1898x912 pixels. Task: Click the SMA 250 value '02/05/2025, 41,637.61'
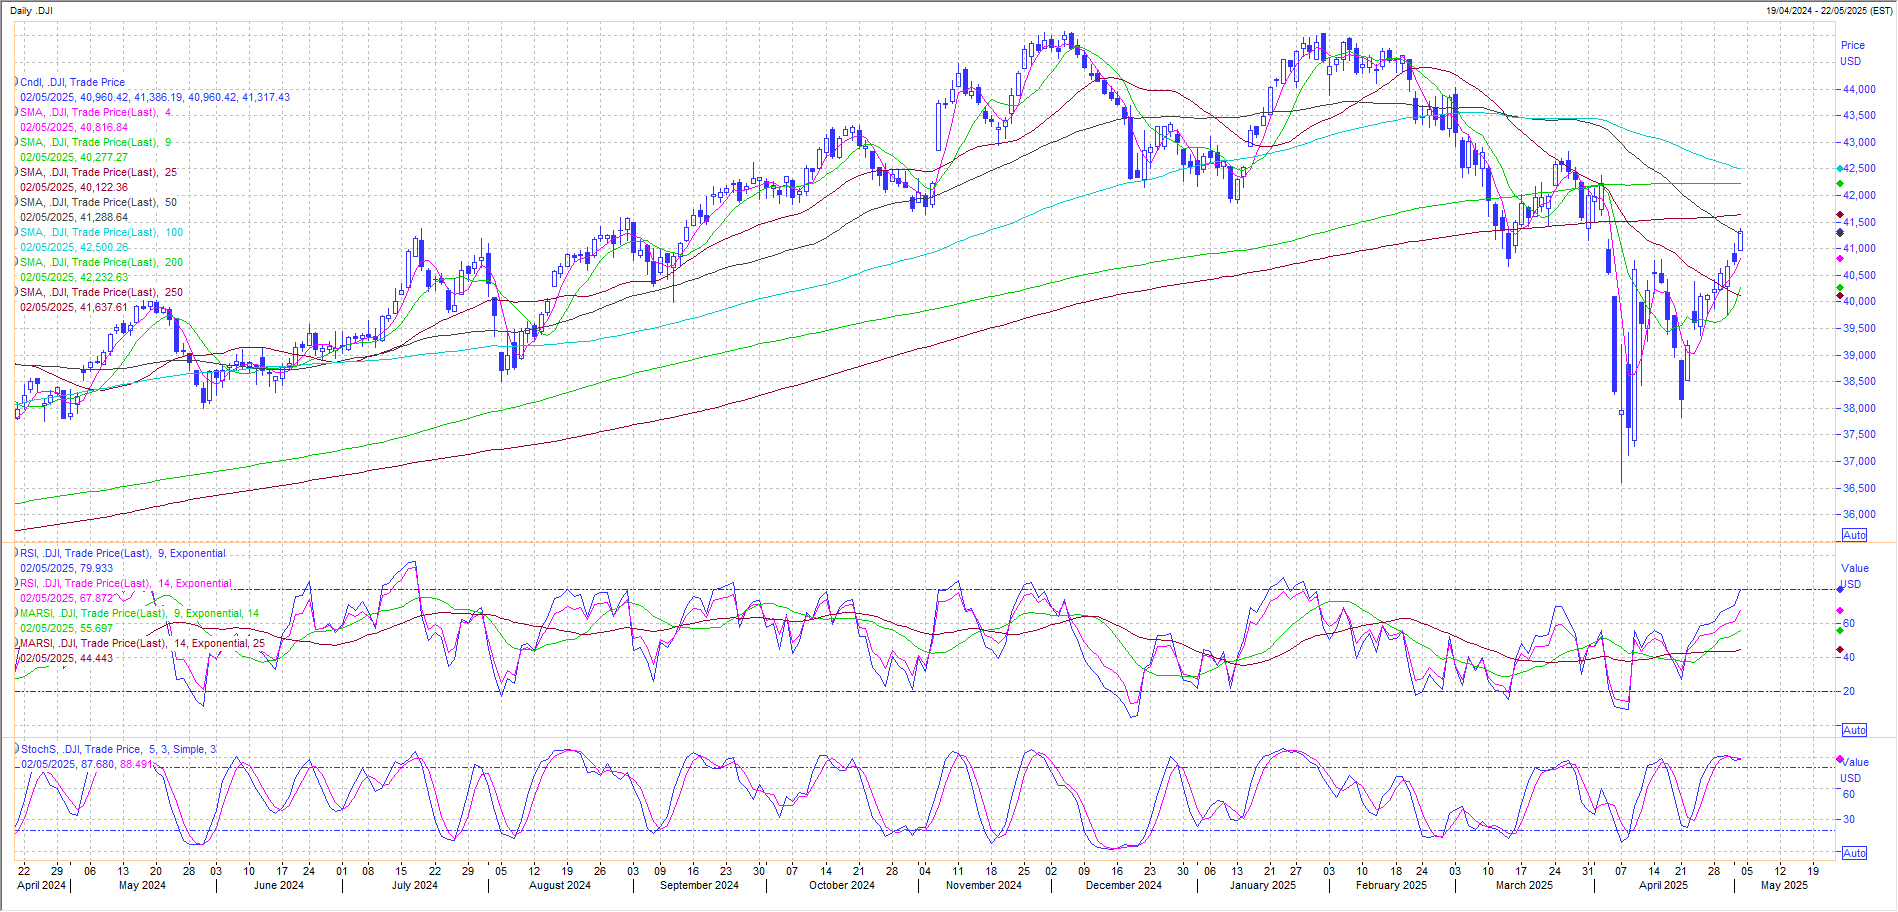(74, 307)
